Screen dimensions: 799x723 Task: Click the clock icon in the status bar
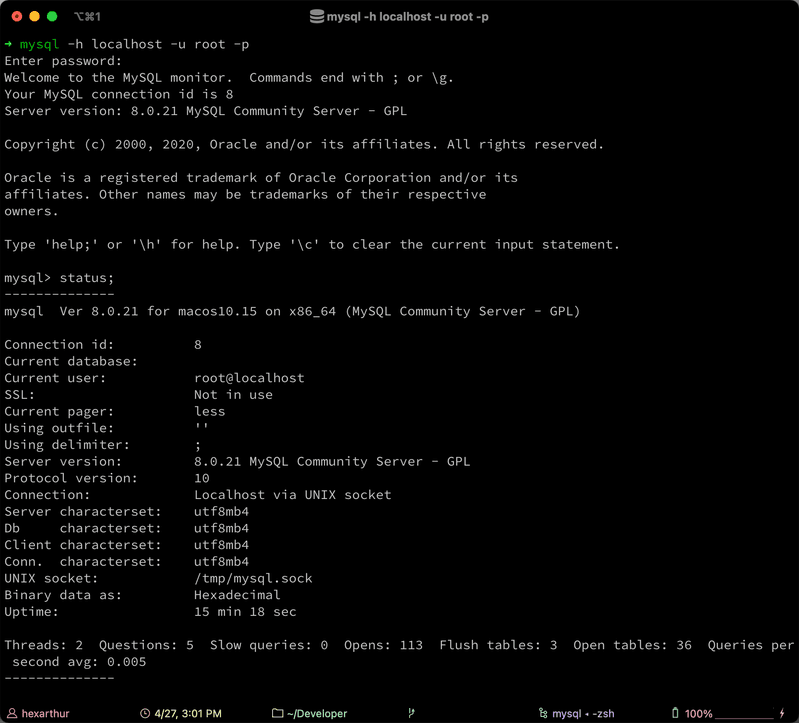[x=145, y=713]
